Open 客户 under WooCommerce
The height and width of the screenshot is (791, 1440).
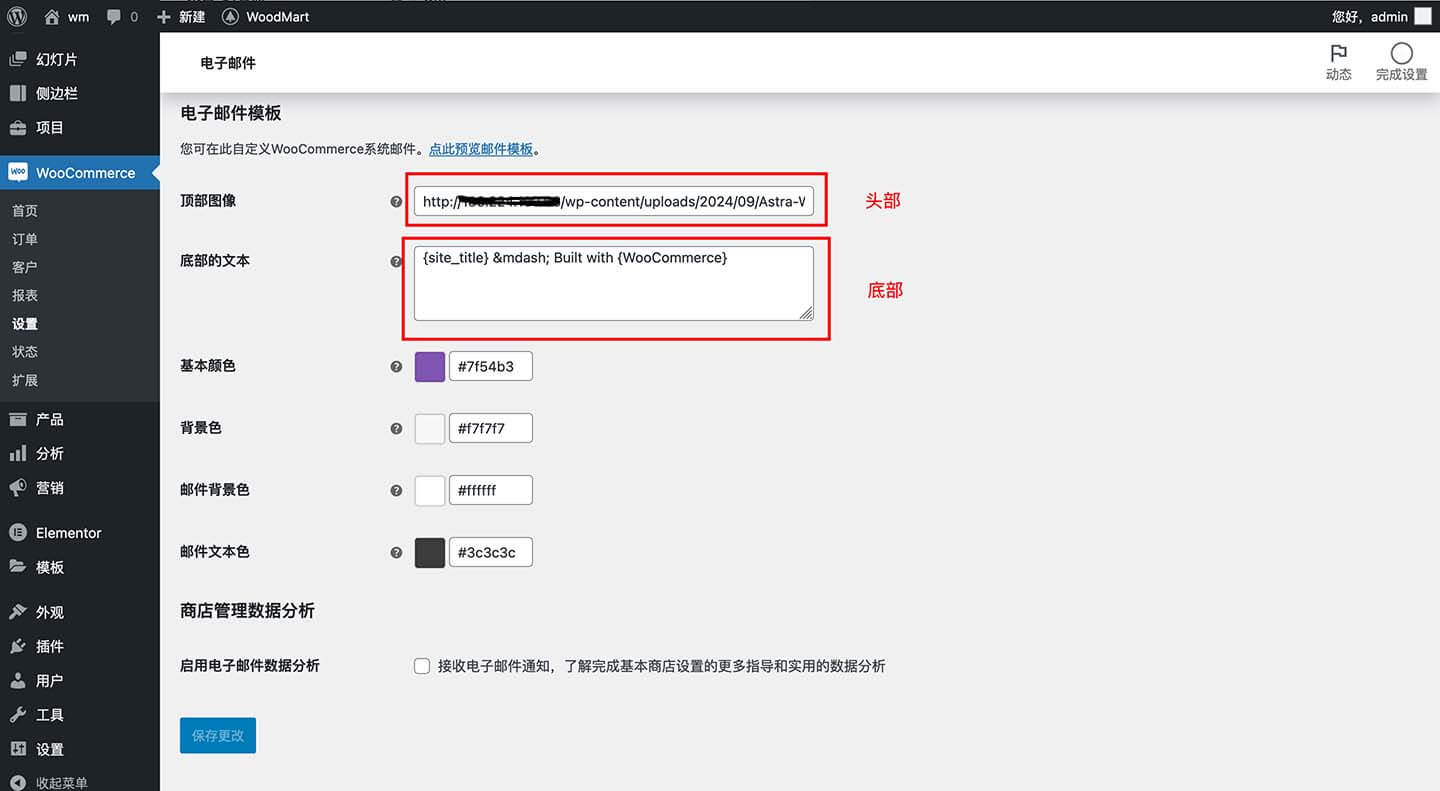25,267
